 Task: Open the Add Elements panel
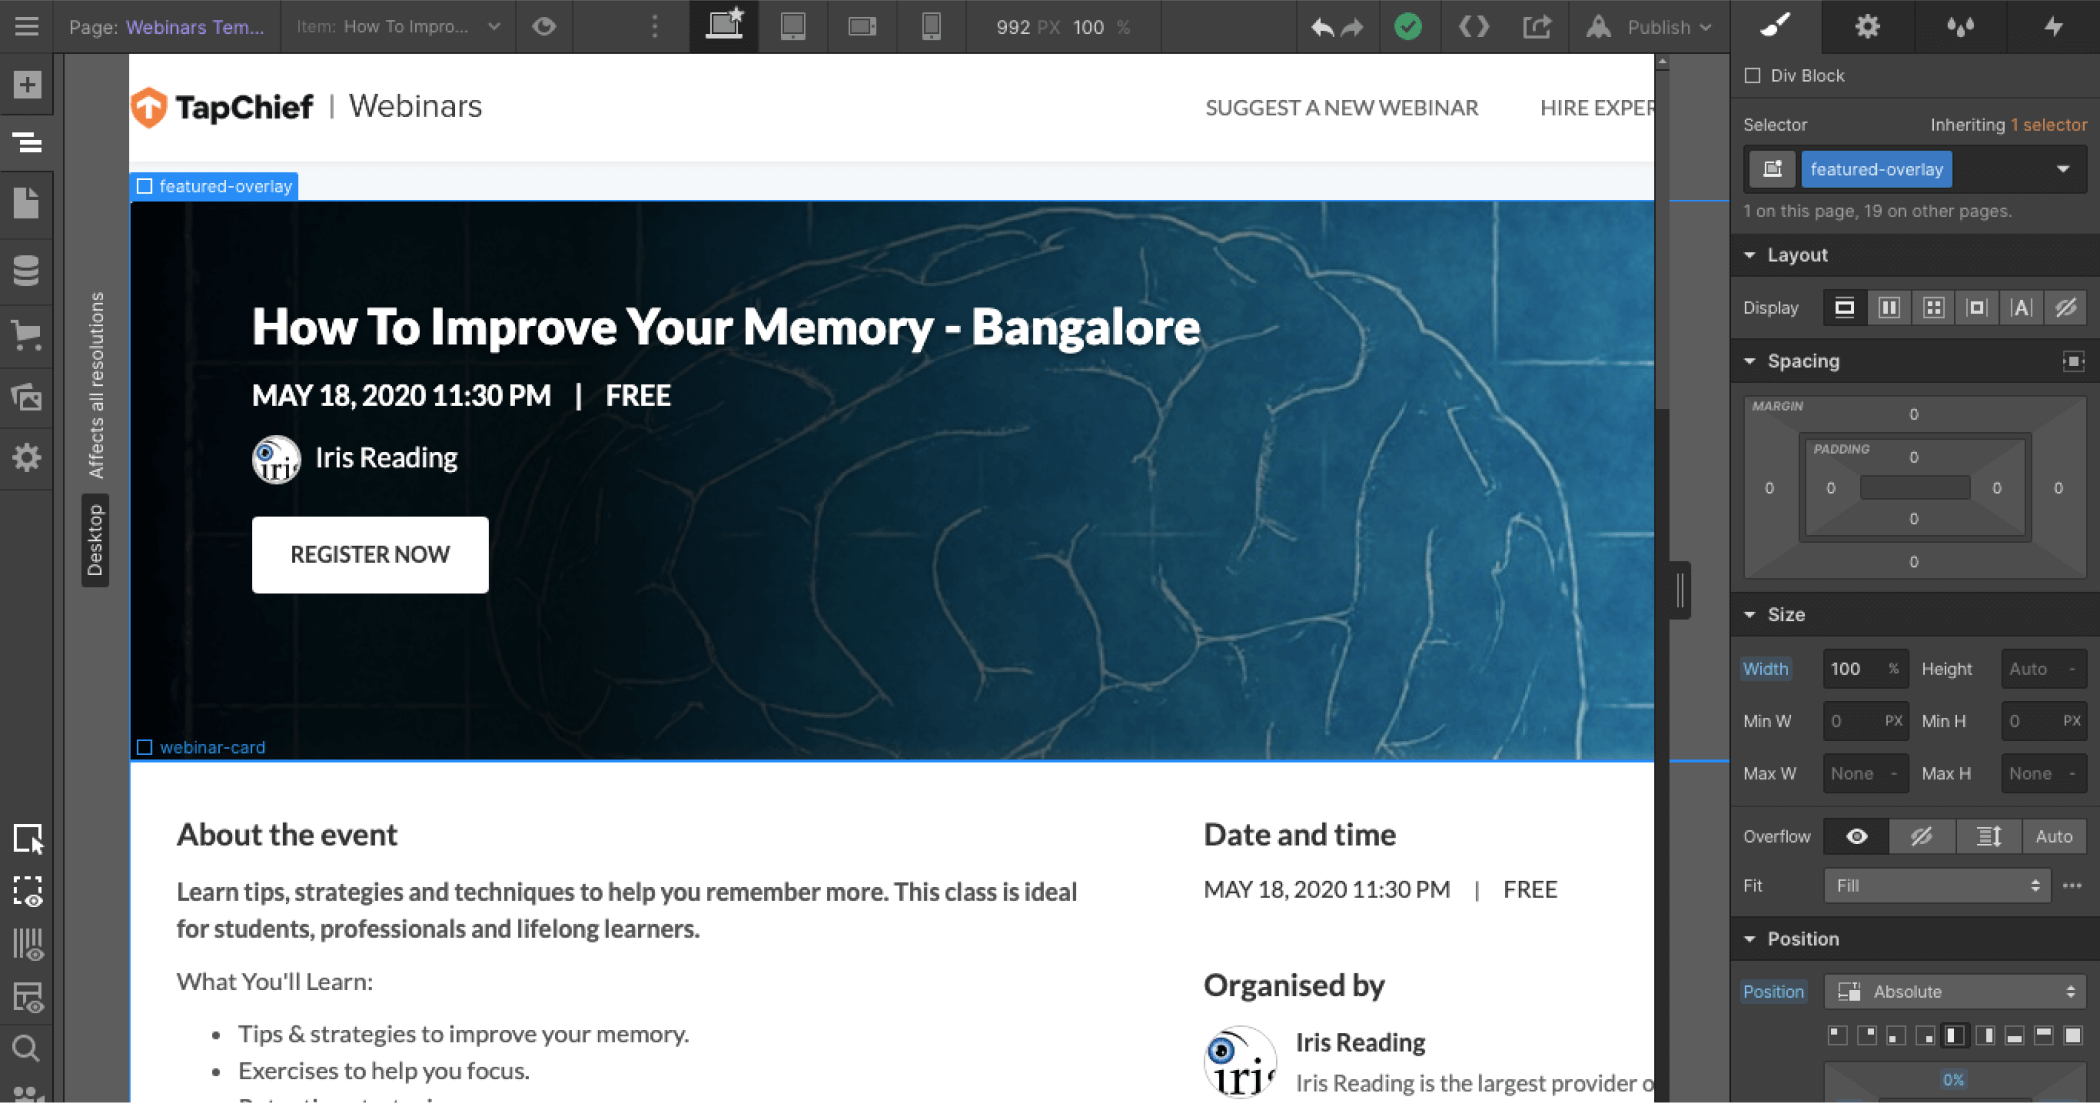pos(27,85)
